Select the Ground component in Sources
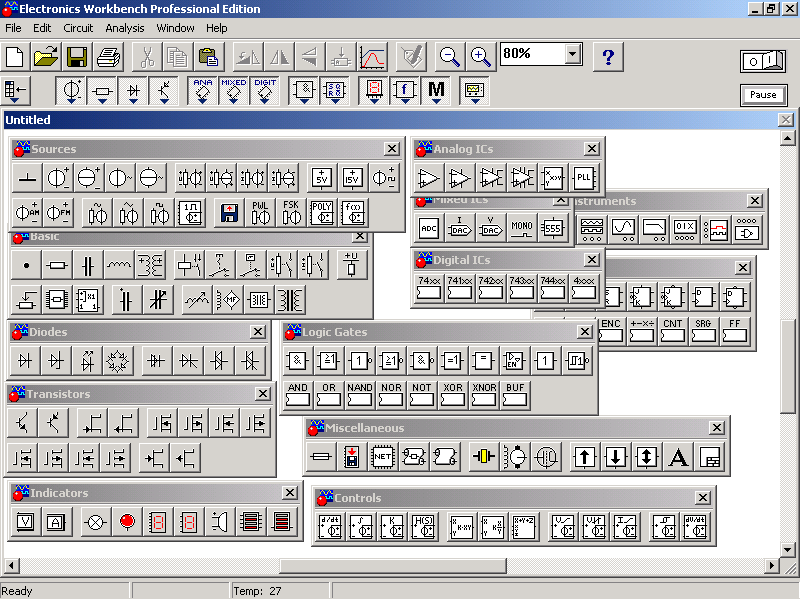 point(27,178)
